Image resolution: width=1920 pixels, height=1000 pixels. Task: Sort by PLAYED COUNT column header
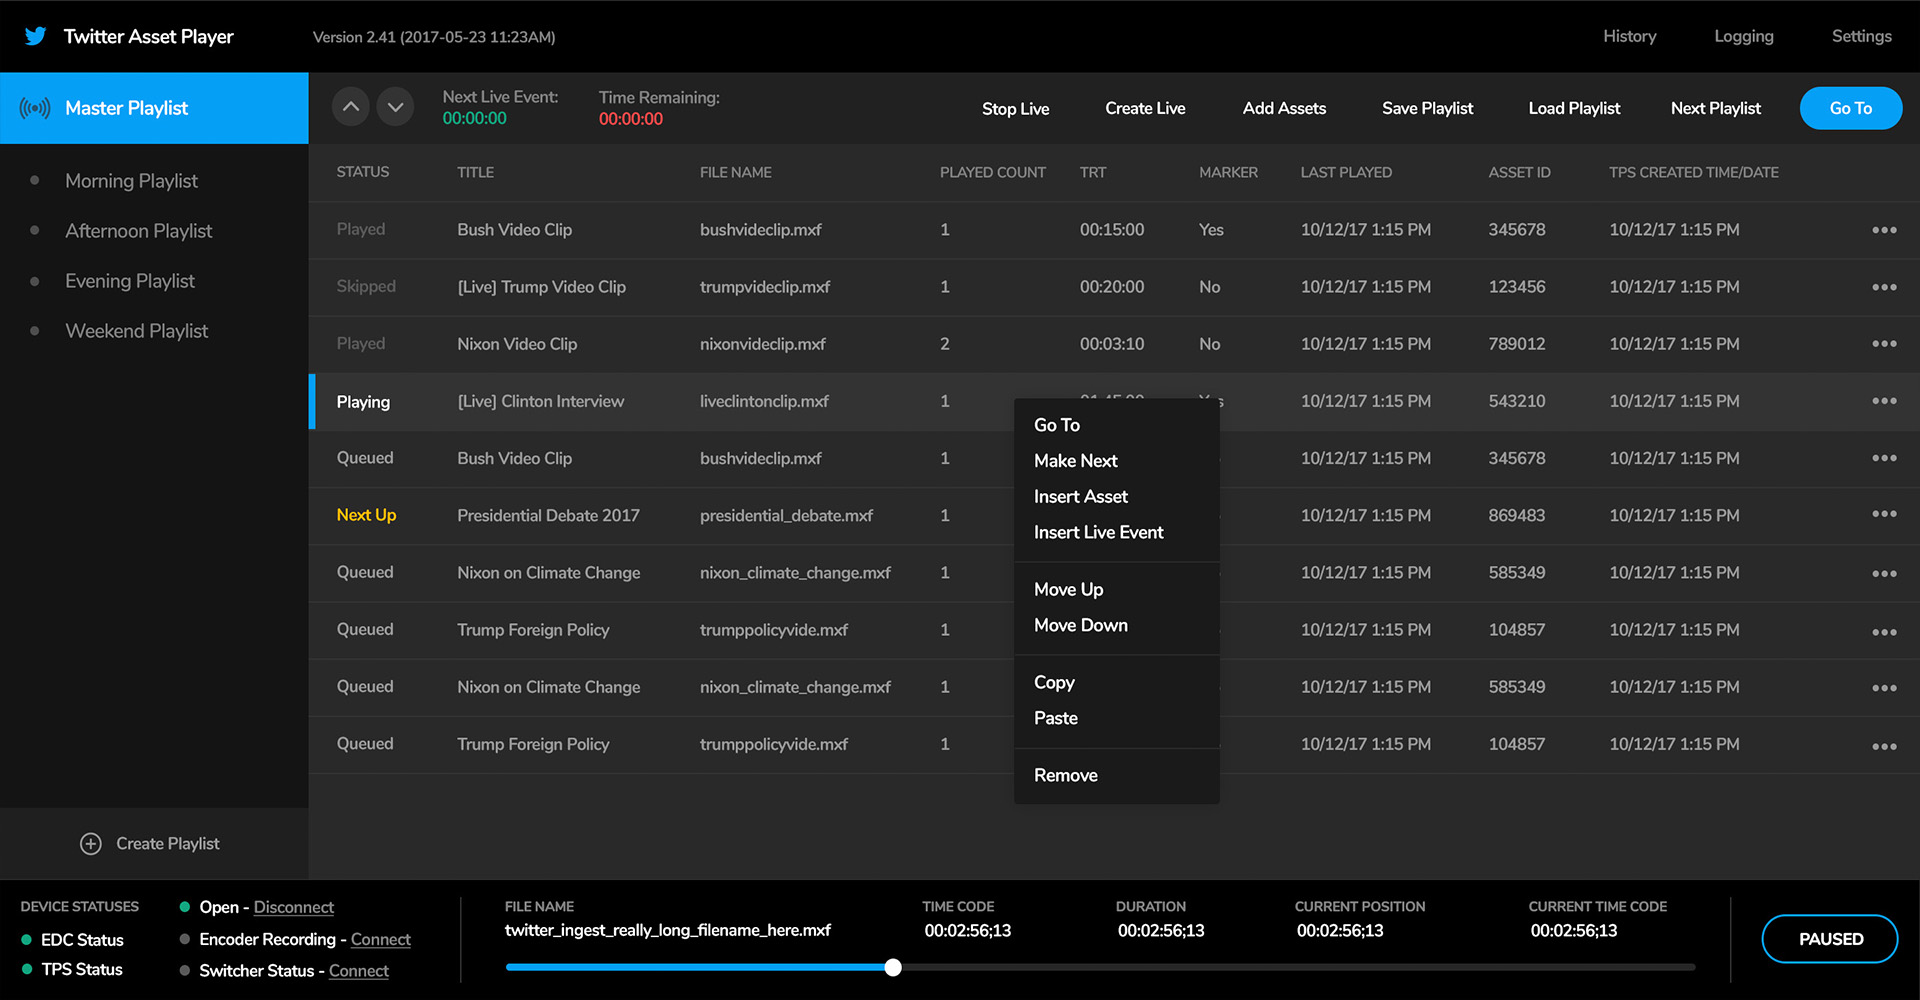(993, 172)
